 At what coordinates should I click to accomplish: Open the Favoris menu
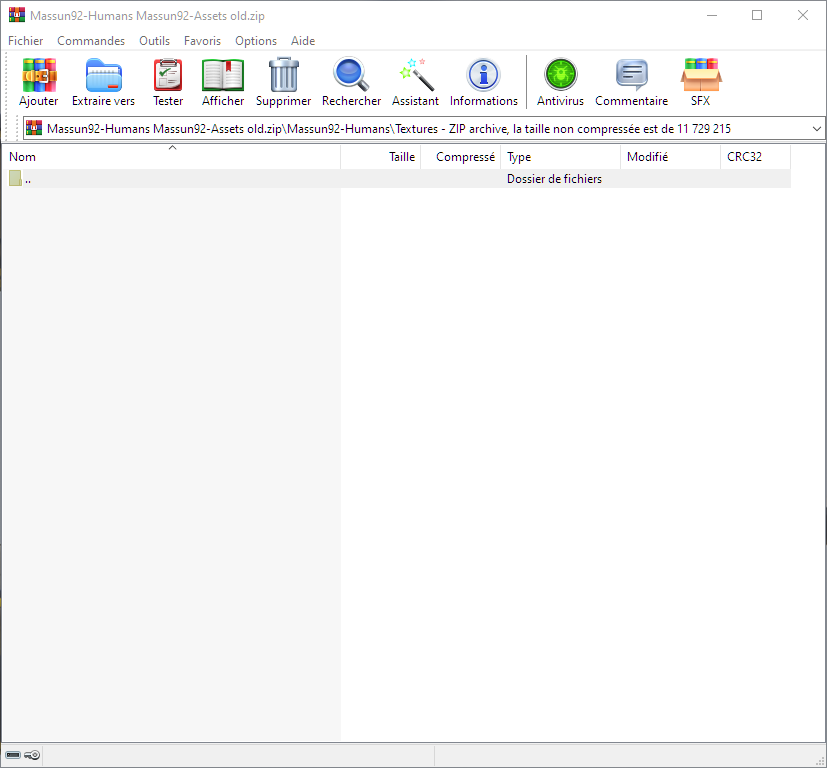pyautogui.click(x=202, y=41)
